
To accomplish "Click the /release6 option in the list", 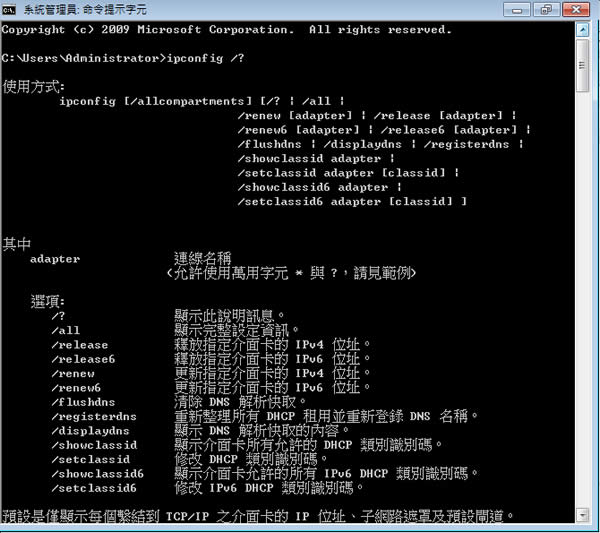I will coord(83,359).
